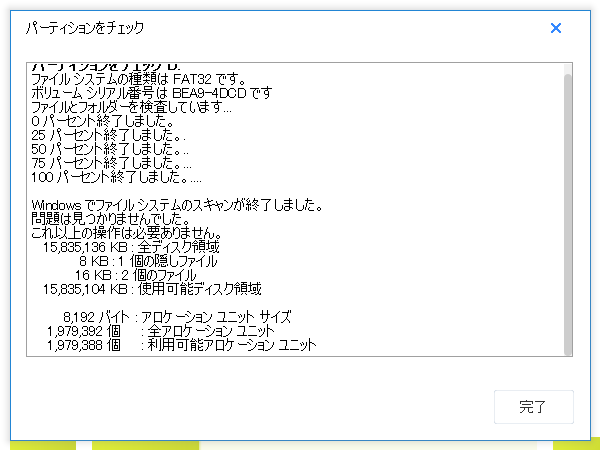This screenshot has height=450, width=600.
Task: Click the Windows file system scan finished line
Action: tap(177, 205)
